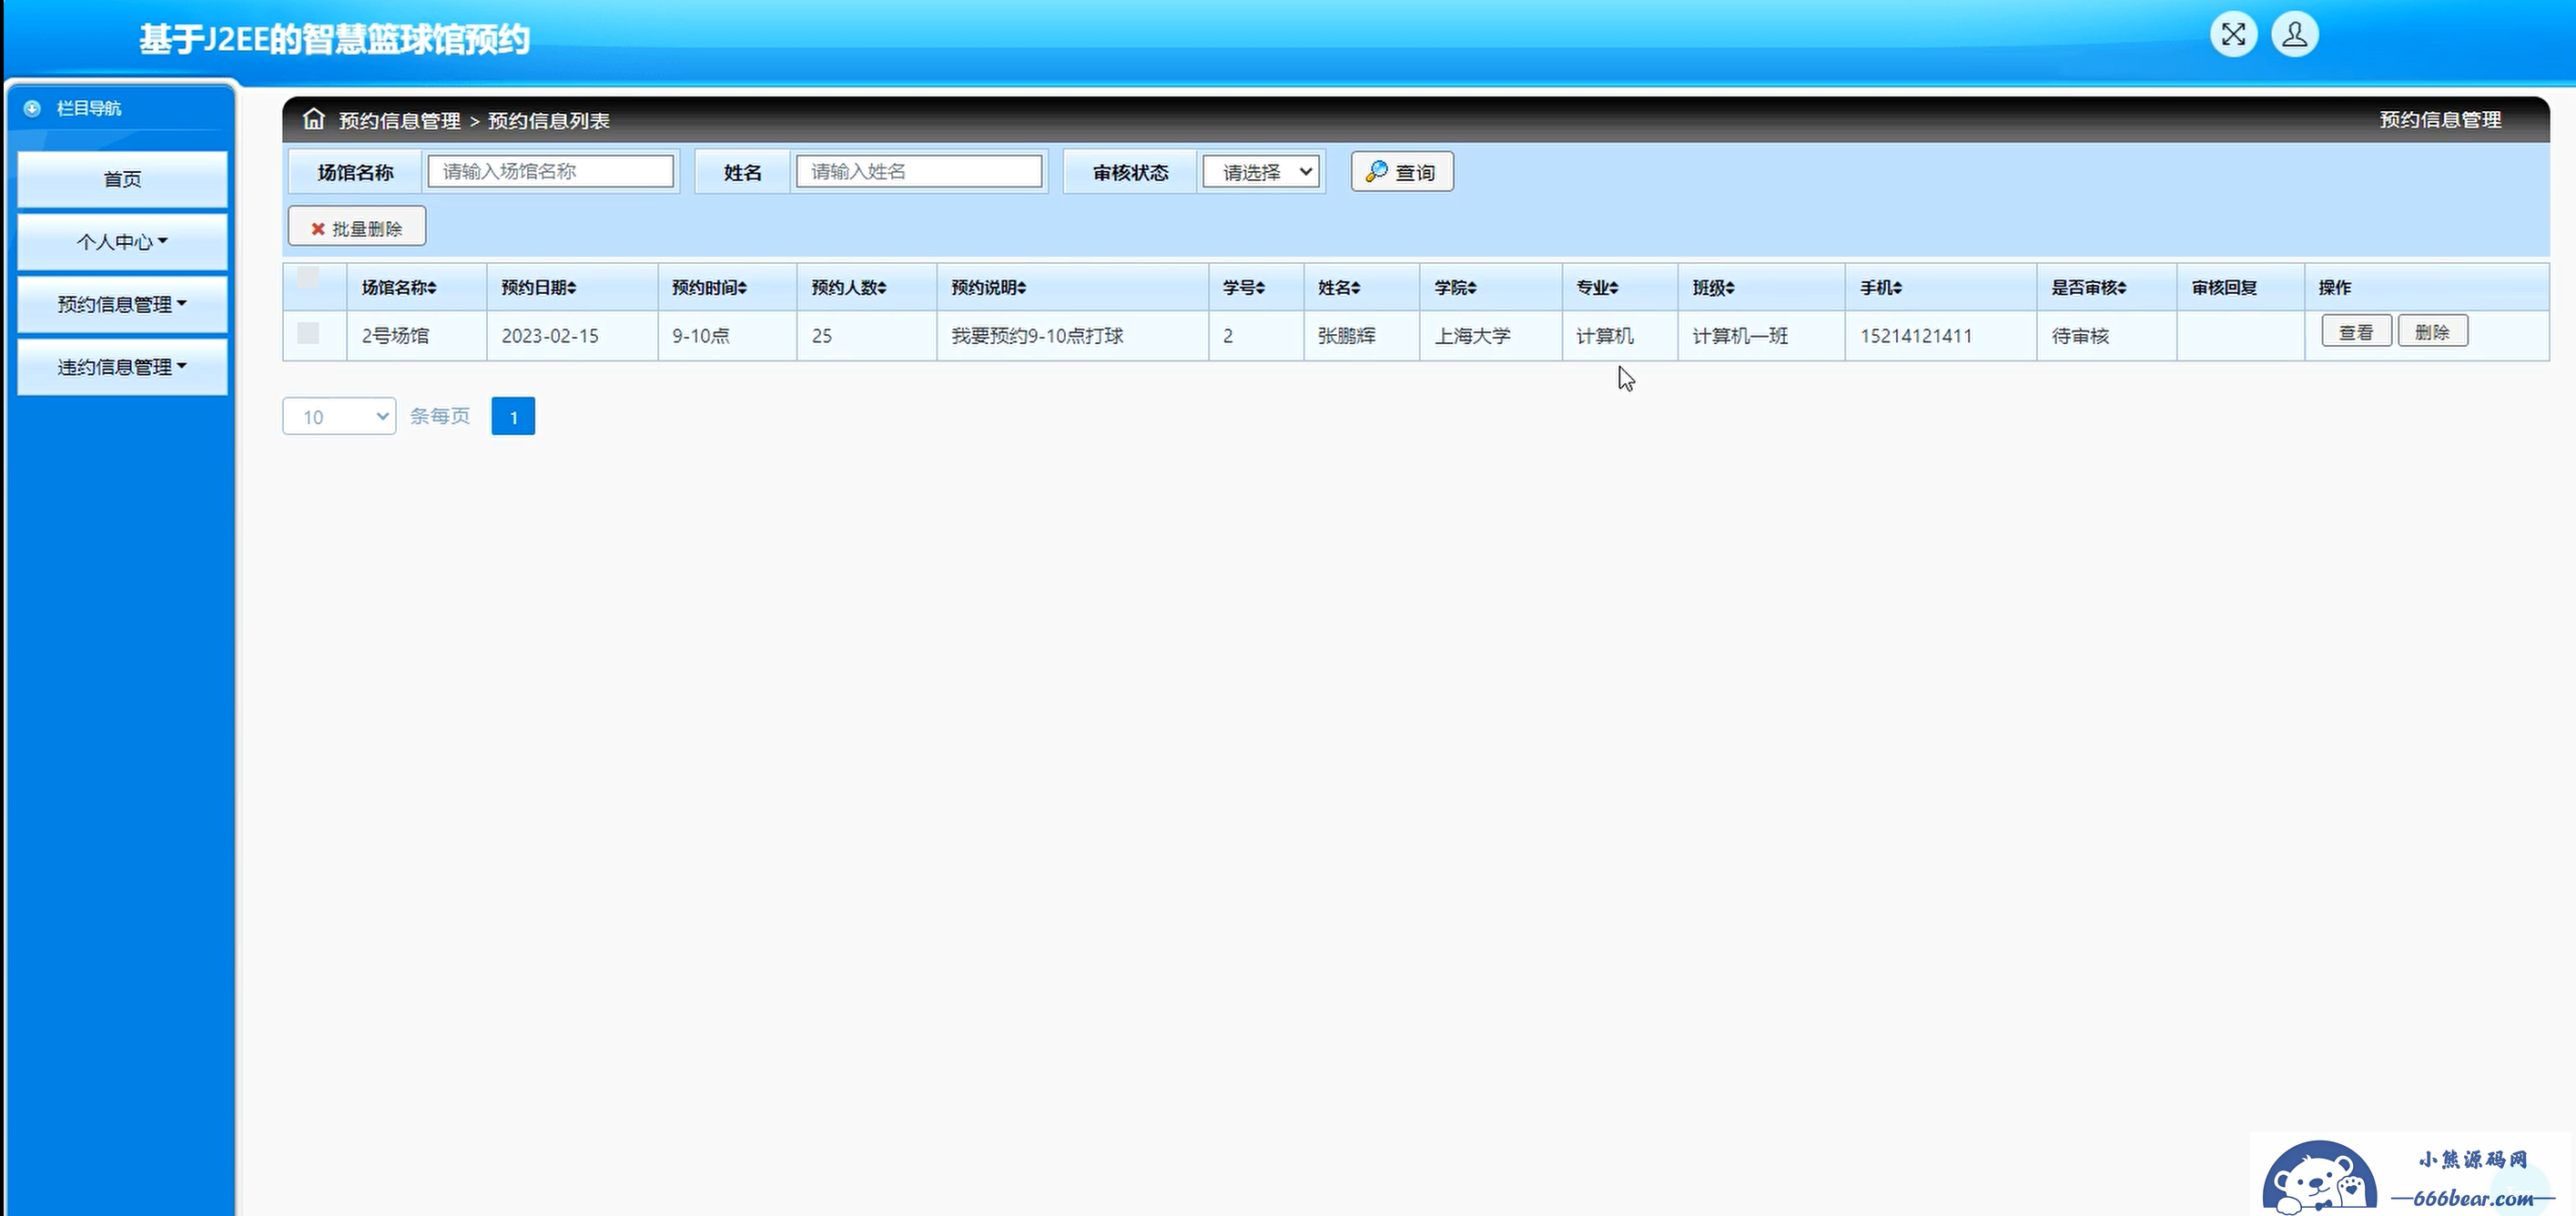Click the home icon in breadcrumb
The image size is (2576, 1216).
point(314,119)
